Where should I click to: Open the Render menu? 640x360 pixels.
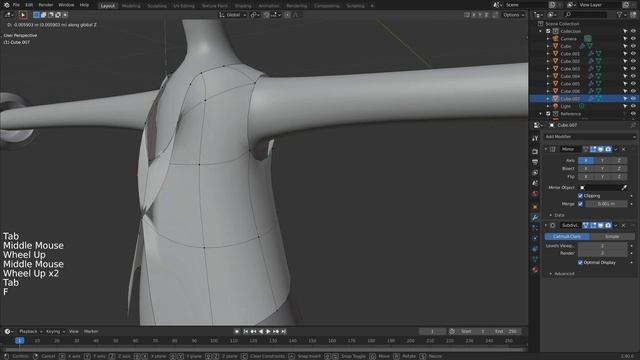(x=45, y=5)
